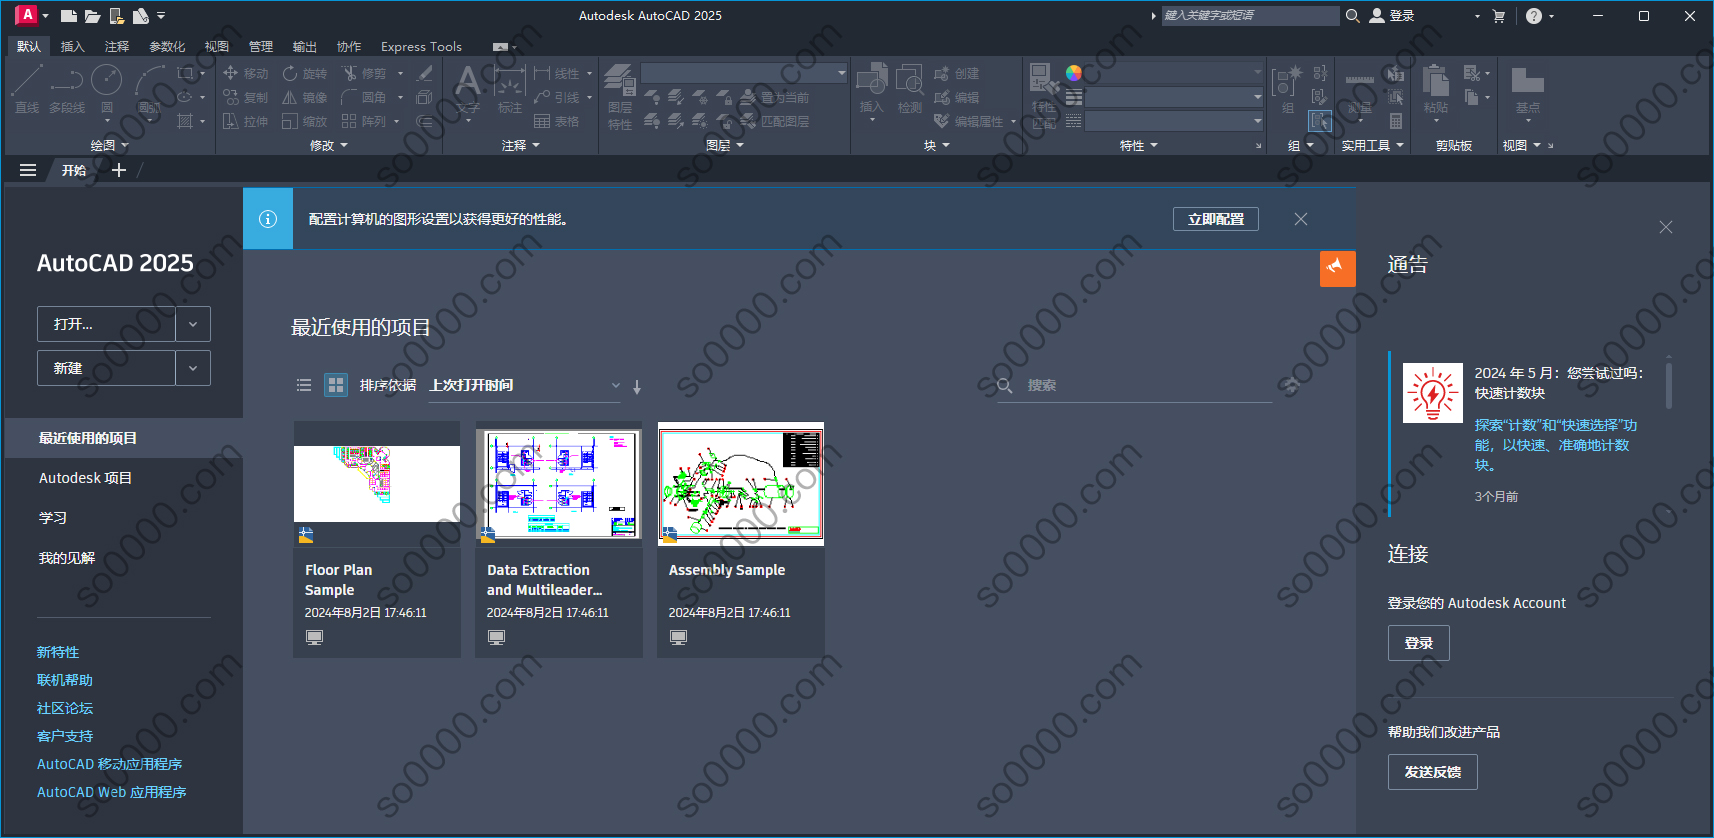Click the Match Properties (特性匹配) icon
This screenshot has height=838, width=1714.
point(1044,96)
